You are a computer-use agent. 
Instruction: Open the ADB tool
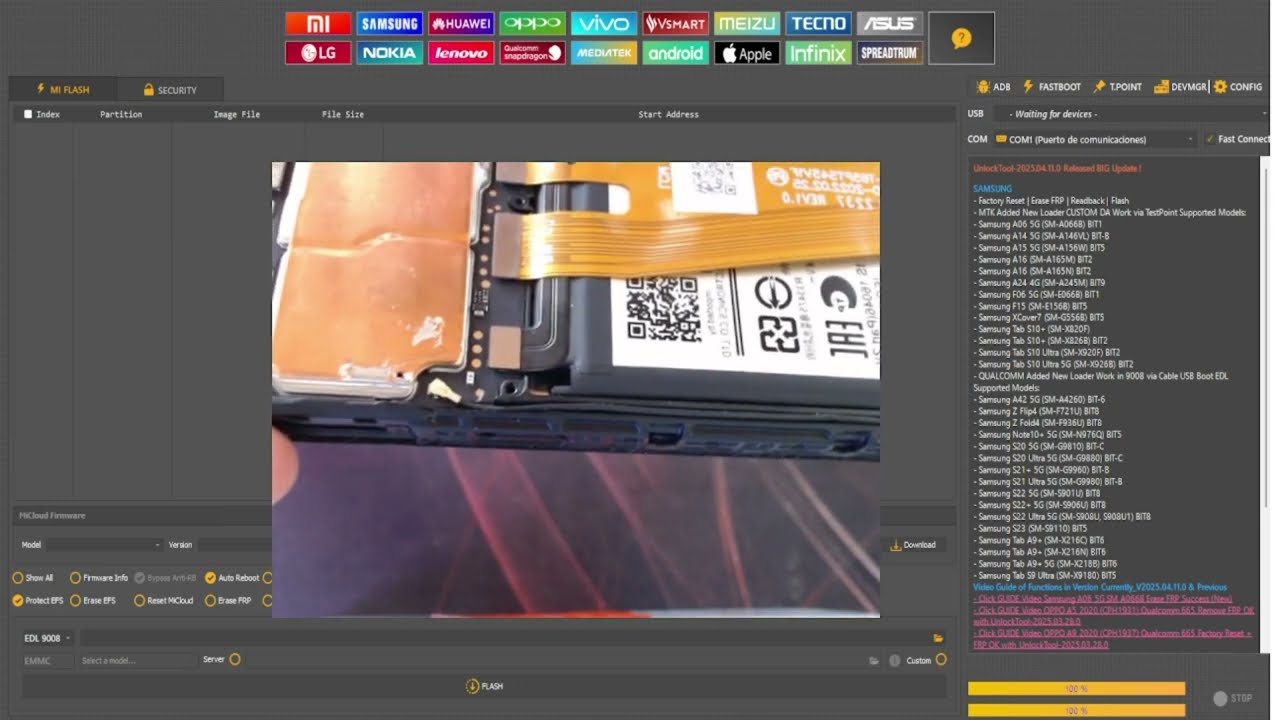(x=994, y=87)
